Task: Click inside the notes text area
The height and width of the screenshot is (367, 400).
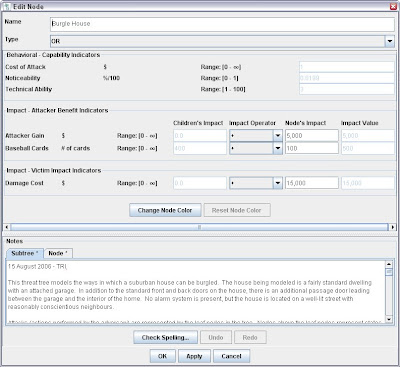Action: tap(195, 292)
